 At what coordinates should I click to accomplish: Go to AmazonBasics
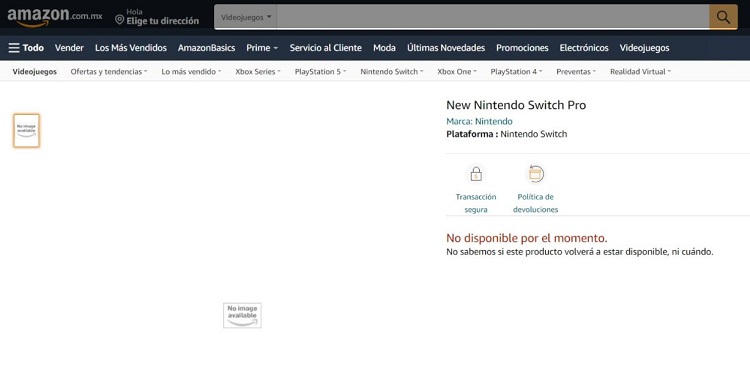coord(206,48)
